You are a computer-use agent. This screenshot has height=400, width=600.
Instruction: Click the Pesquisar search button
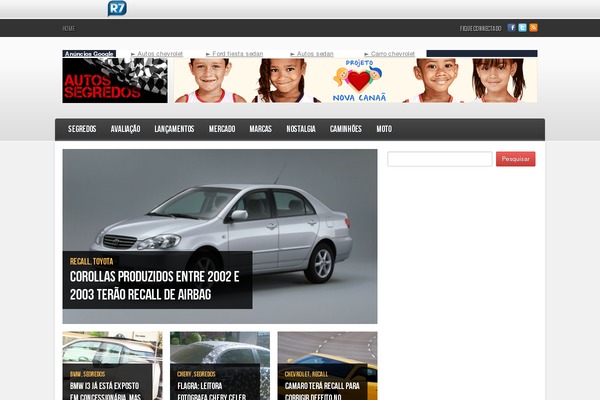tap(515, 159)
